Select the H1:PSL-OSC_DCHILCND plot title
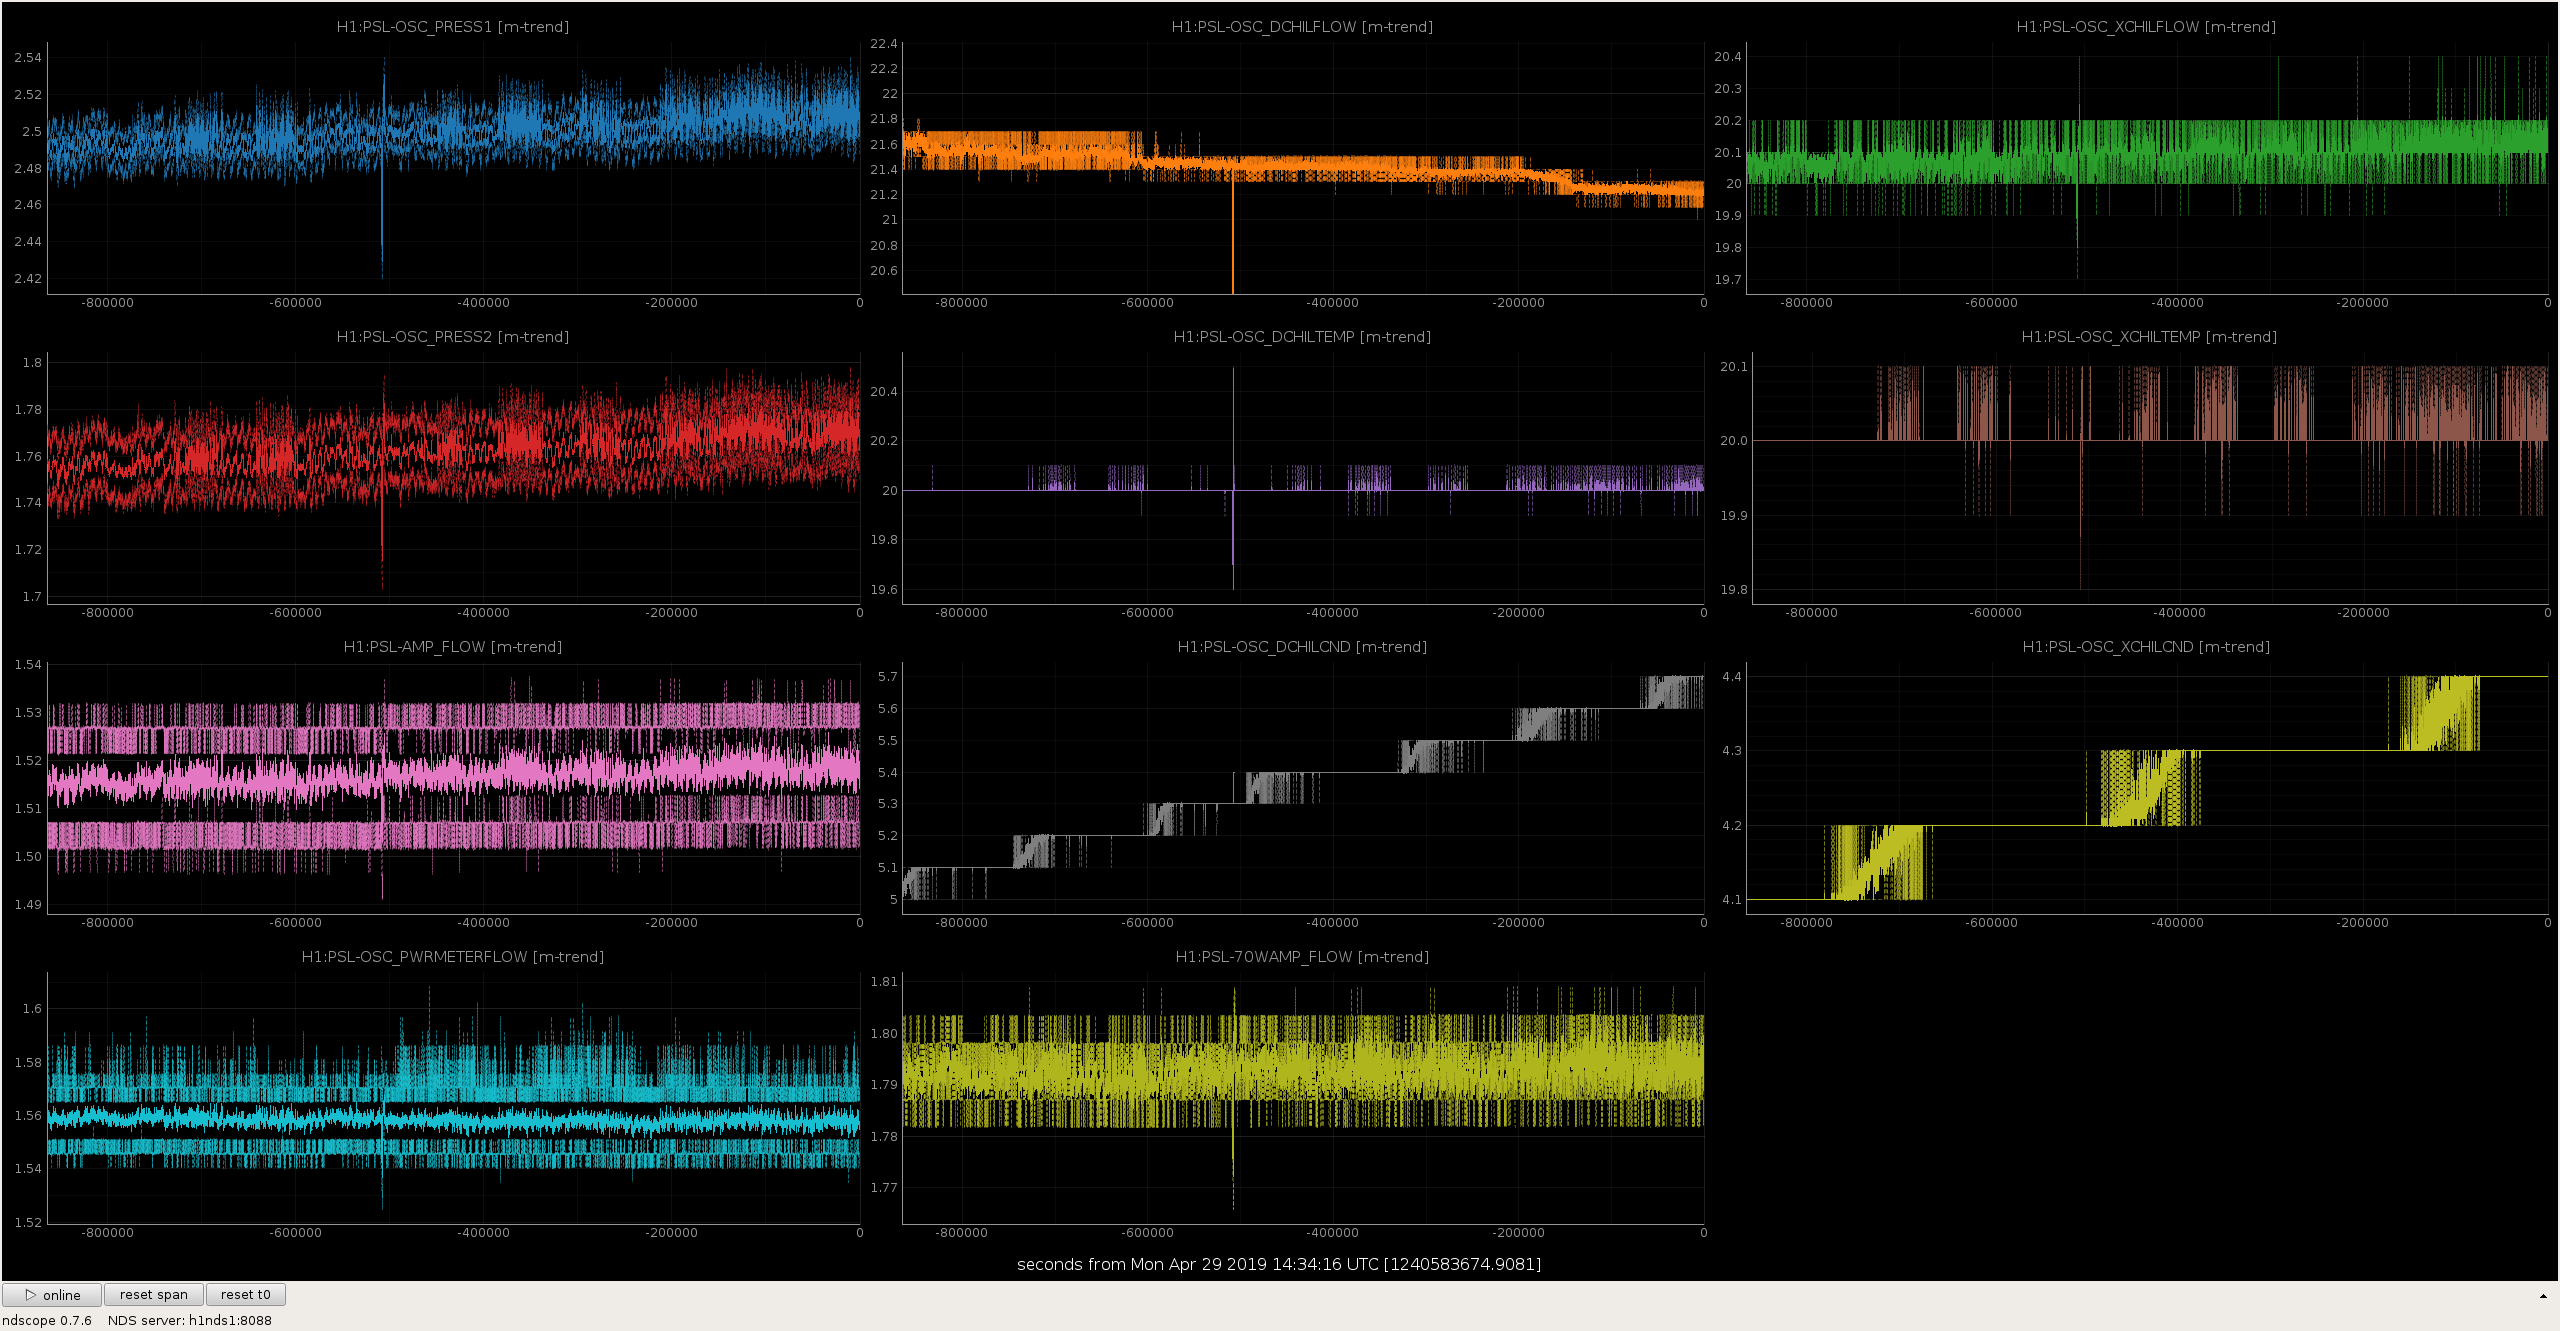Screen dimensions: 2560x1331 tap(1302, 647)
